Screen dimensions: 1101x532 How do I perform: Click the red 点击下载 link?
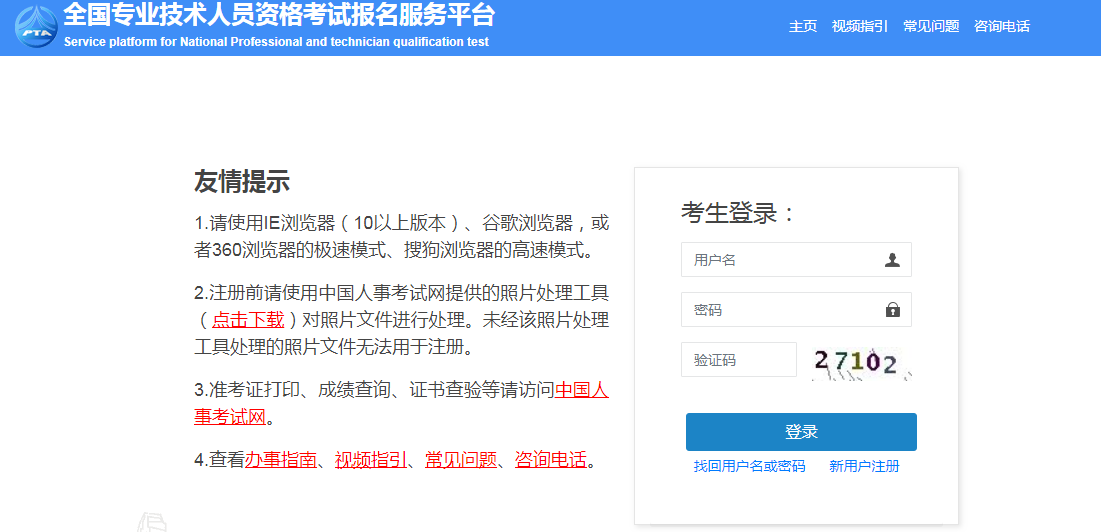(x=248, y=320)
